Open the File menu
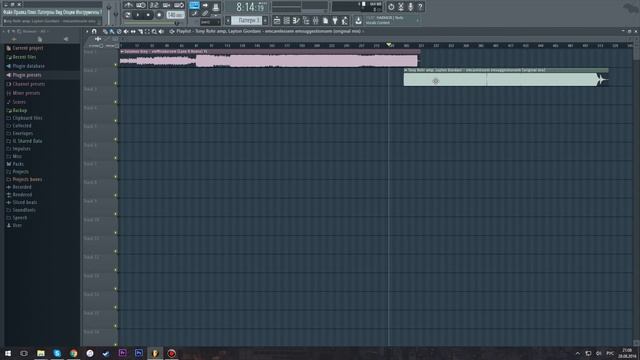 coord(7,12)
